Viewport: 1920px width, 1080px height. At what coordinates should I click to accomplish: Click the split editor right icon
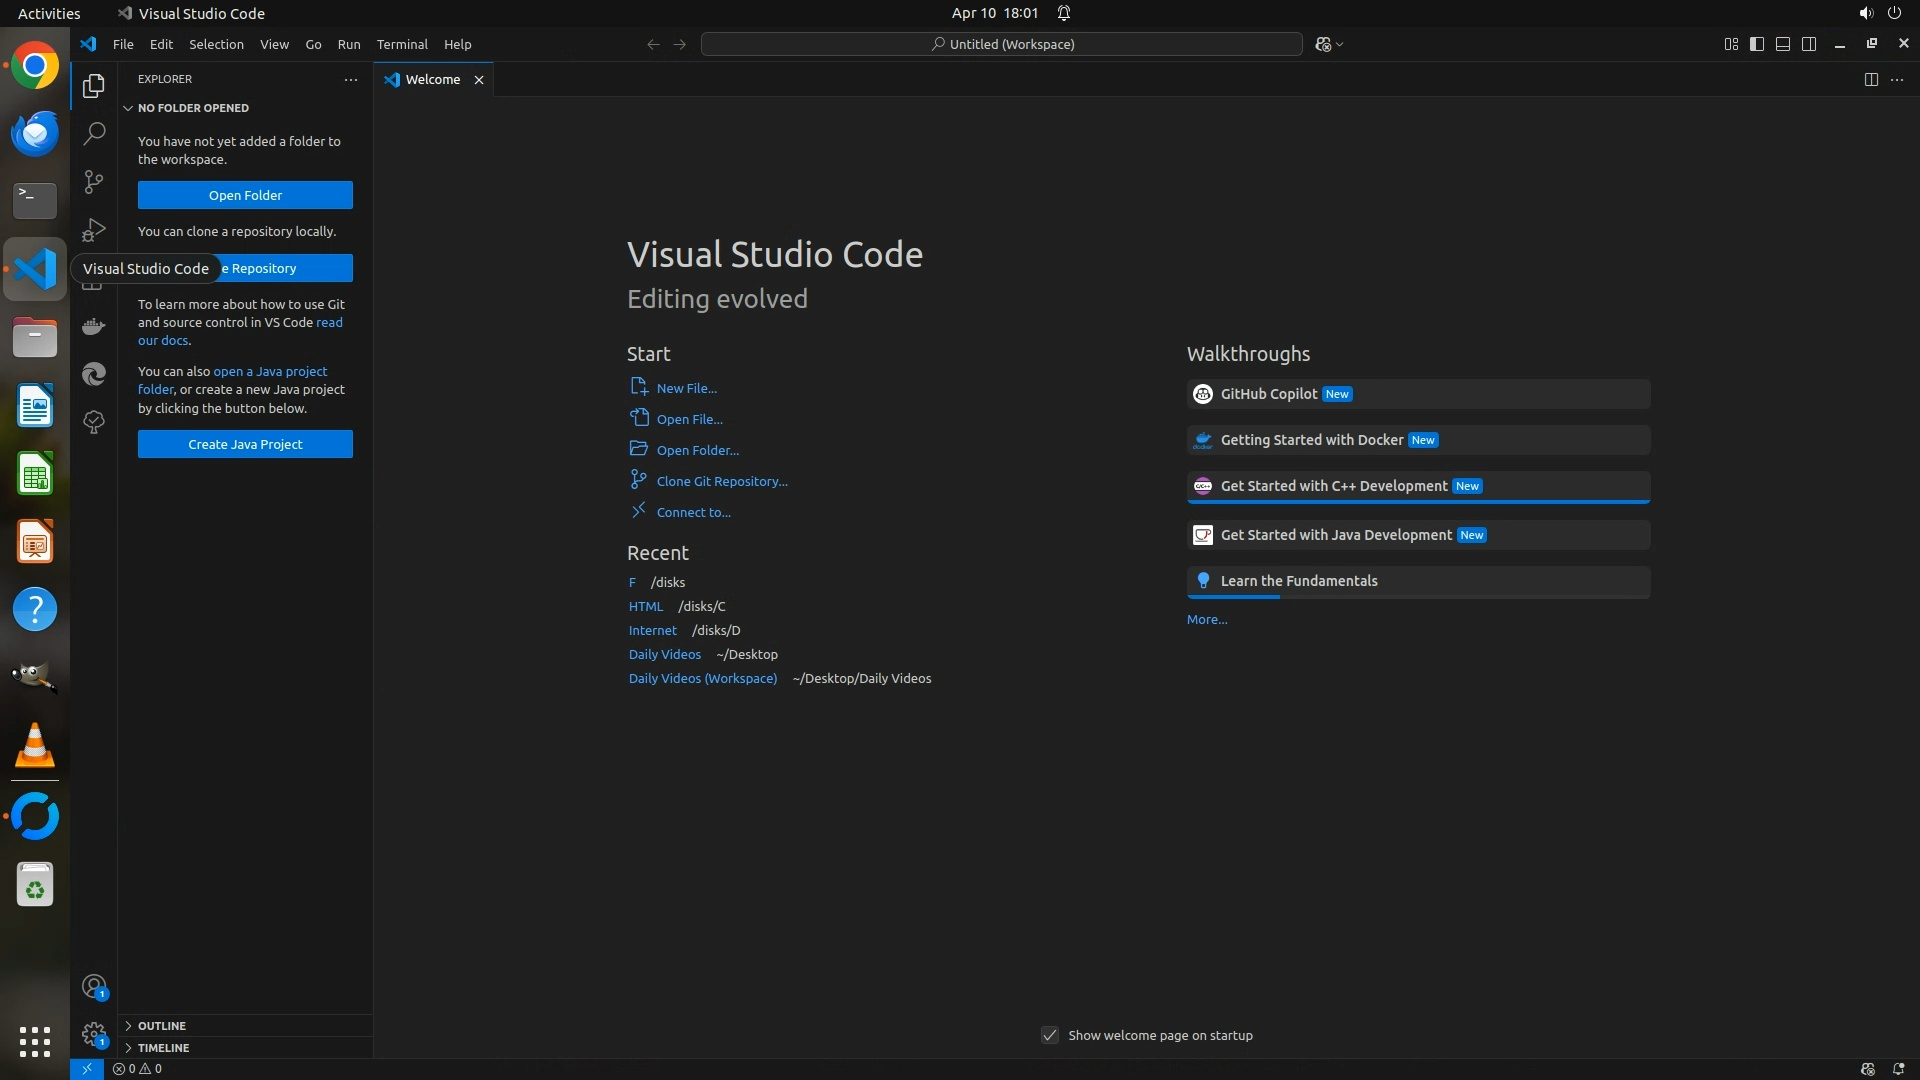[x=1871, y=79]
